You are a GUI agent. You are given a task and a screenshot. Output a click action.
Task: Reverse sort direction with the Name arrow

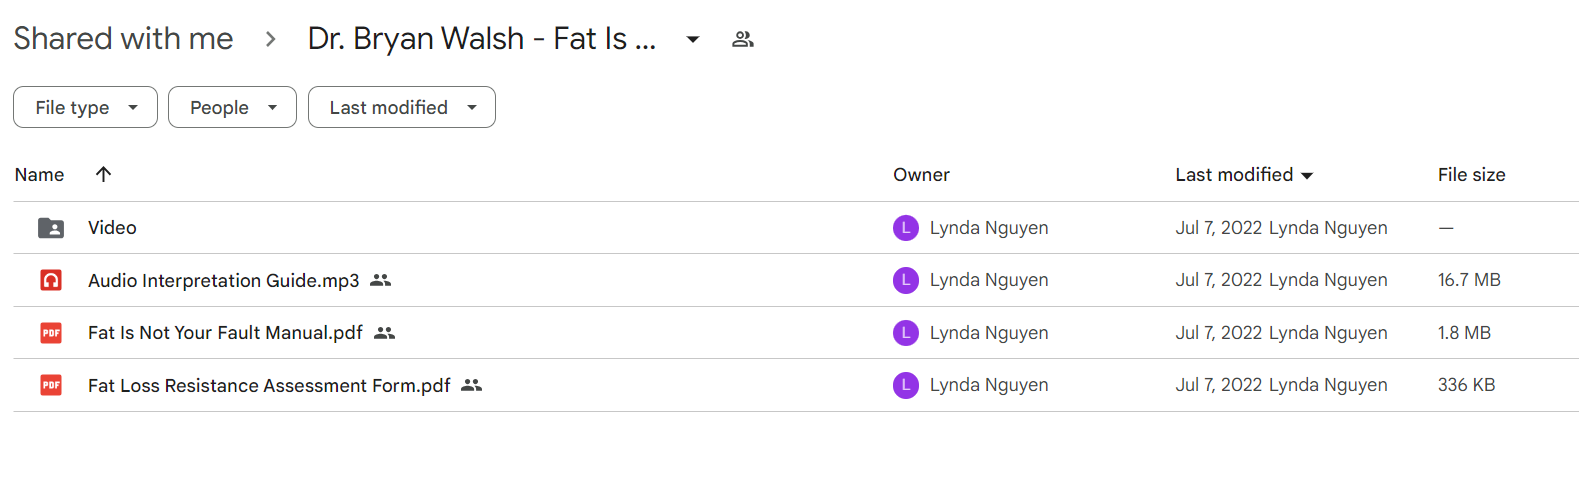tap(103, 174)
